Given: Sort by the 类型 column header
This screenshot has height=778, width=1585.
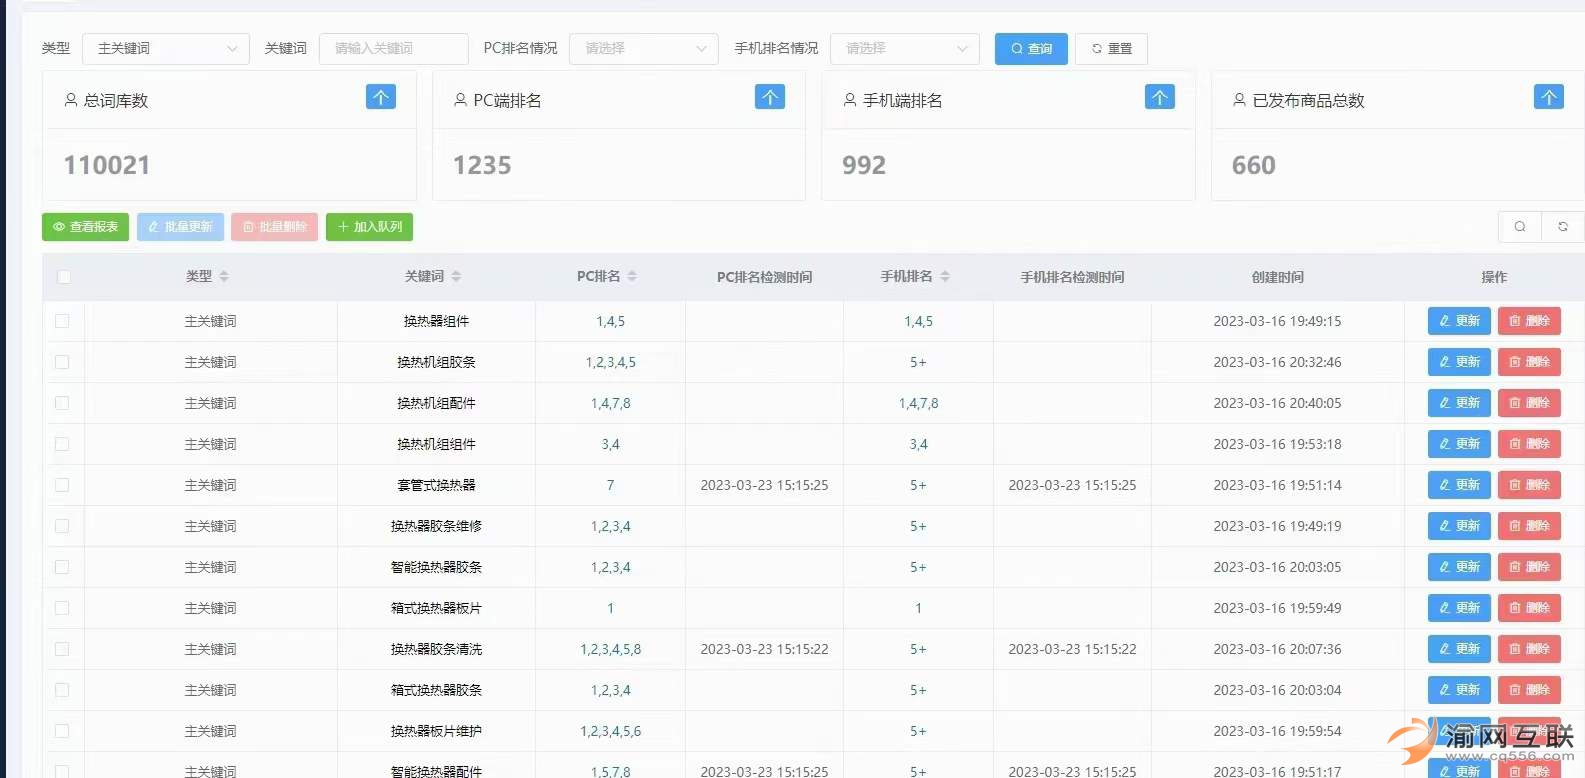Looking at the screenshot, I should pyautogui.click(x=224, y=277).
